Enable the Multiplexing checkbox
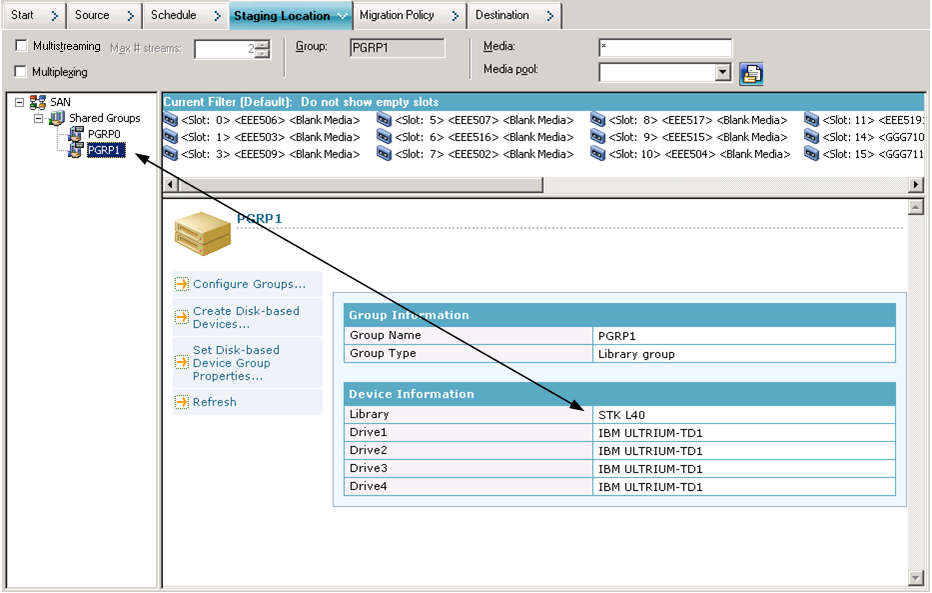 coord(22,72)
